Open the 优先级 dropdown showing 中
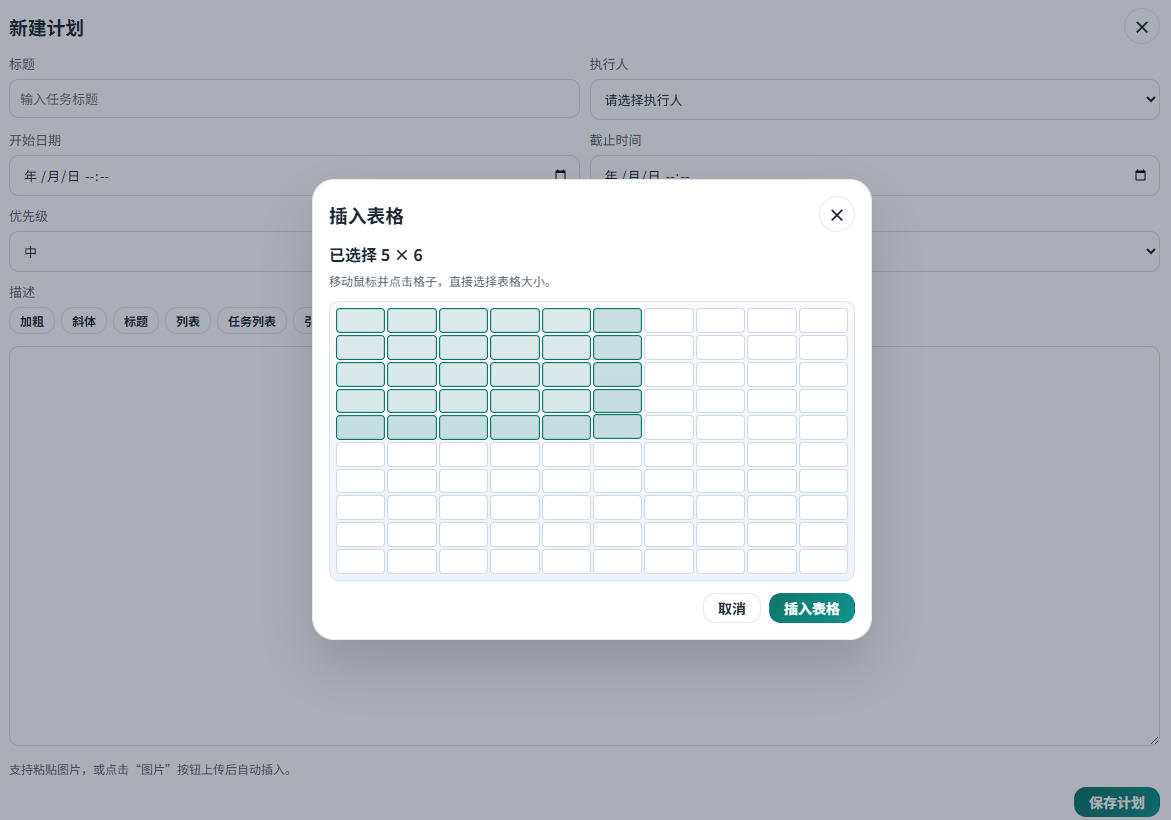This screenshot has width=1171, height=820. tap(160, 252)
